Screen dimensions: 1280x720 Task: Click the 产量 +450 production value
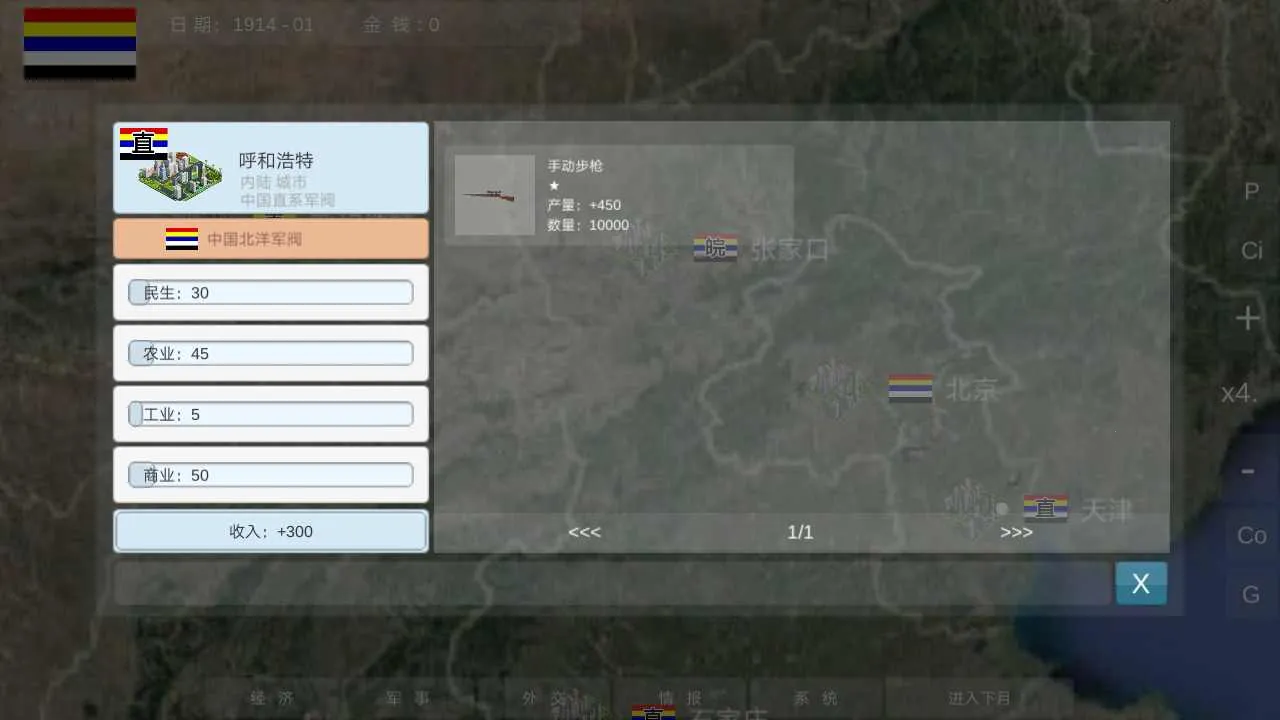pos(584,205)
